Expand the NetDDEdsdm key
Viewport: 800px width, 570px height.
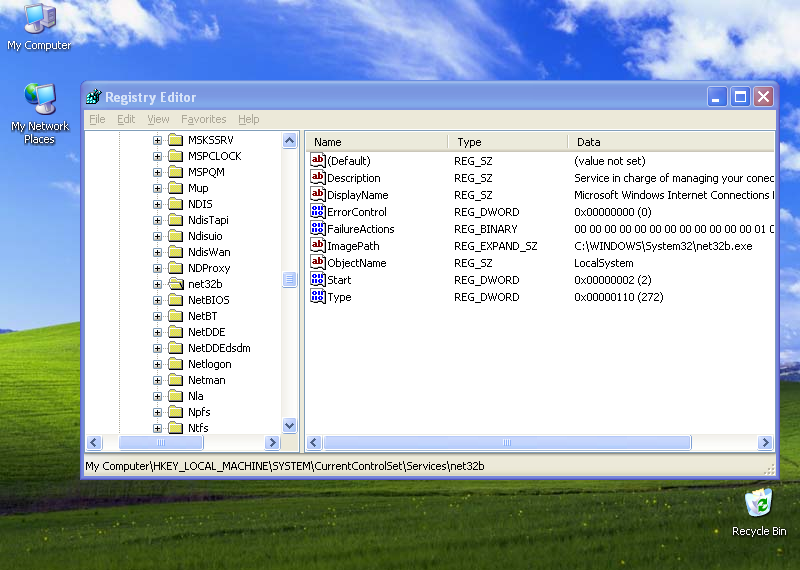coord(157,349)
